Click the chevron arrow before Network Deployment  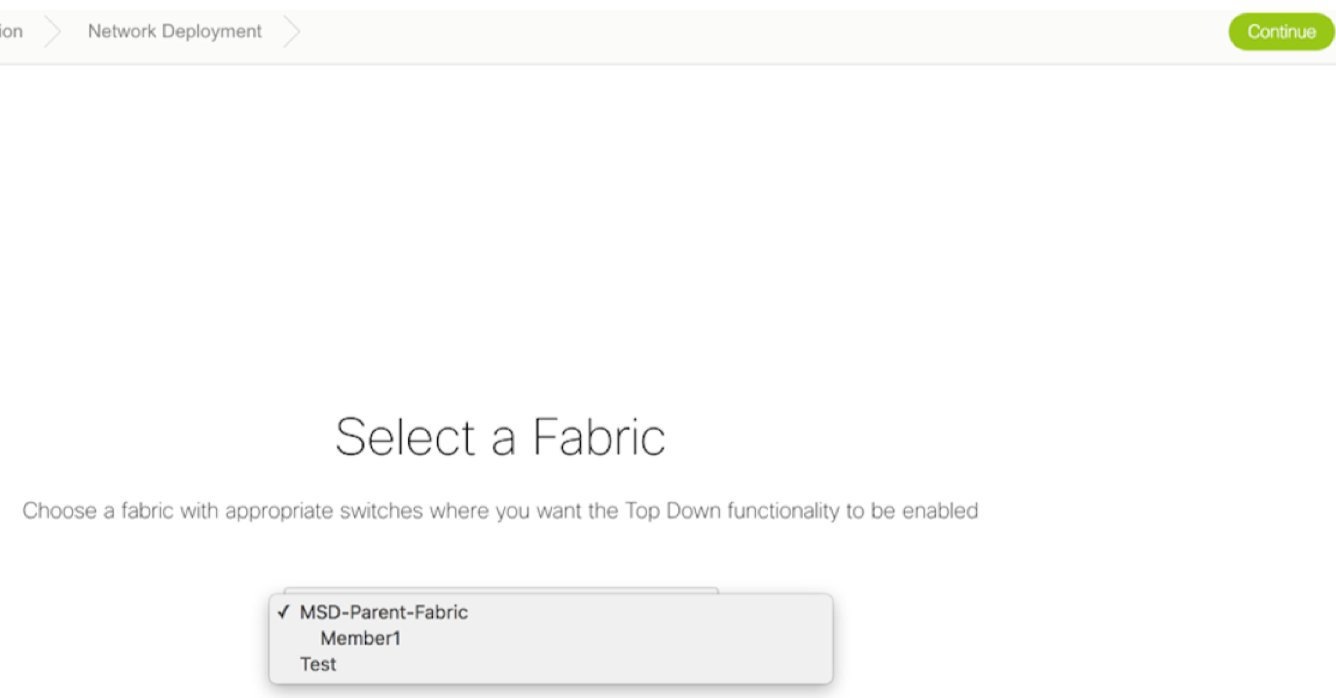[x=54, y=31]
